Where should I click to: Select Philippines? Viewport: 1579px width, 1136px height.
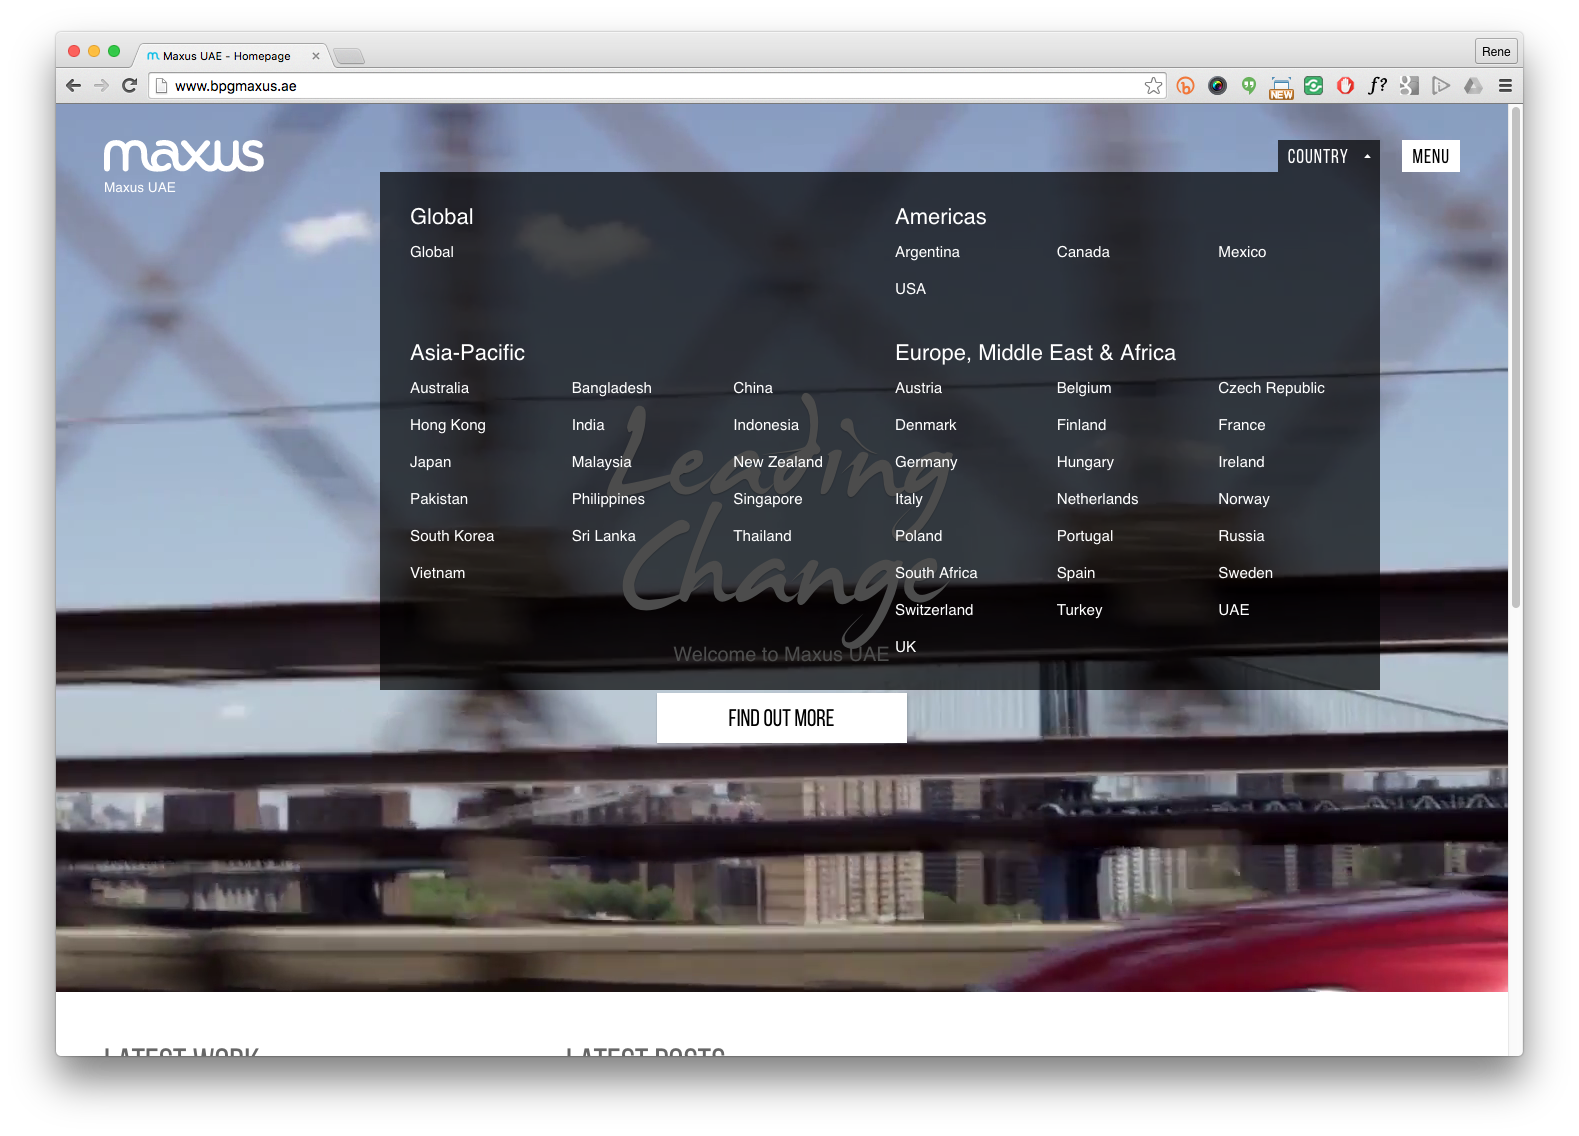[x=608, y=499]
